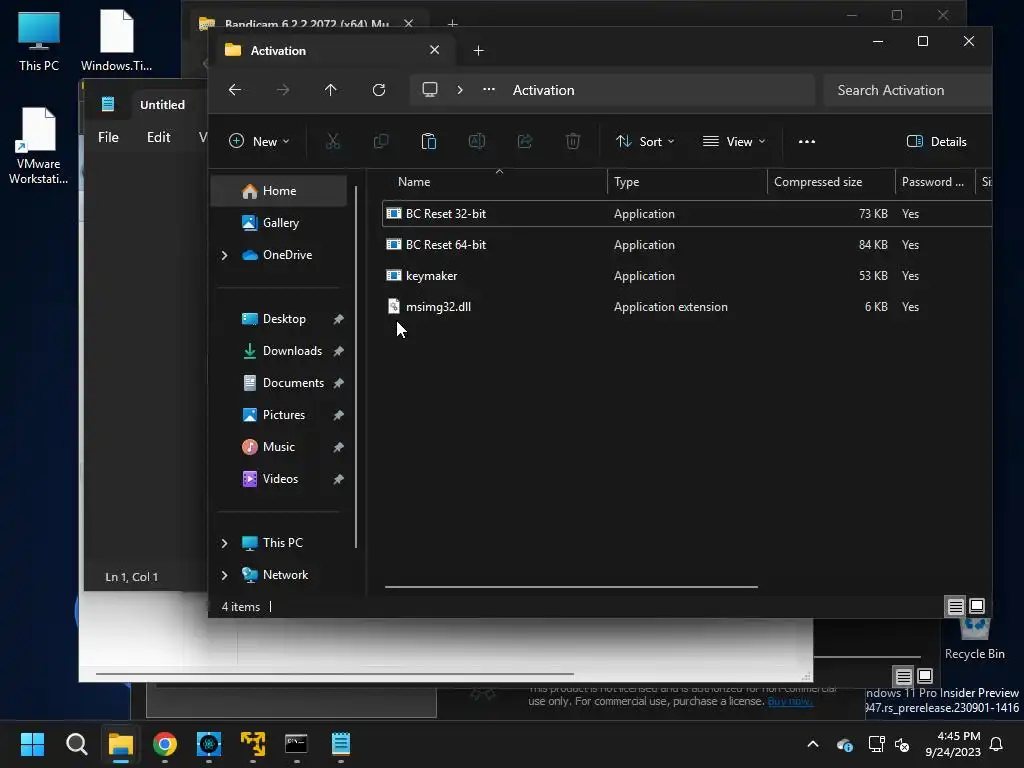
Task: Switch to large thumbnails view in Activation window
Action: (977, 607)
